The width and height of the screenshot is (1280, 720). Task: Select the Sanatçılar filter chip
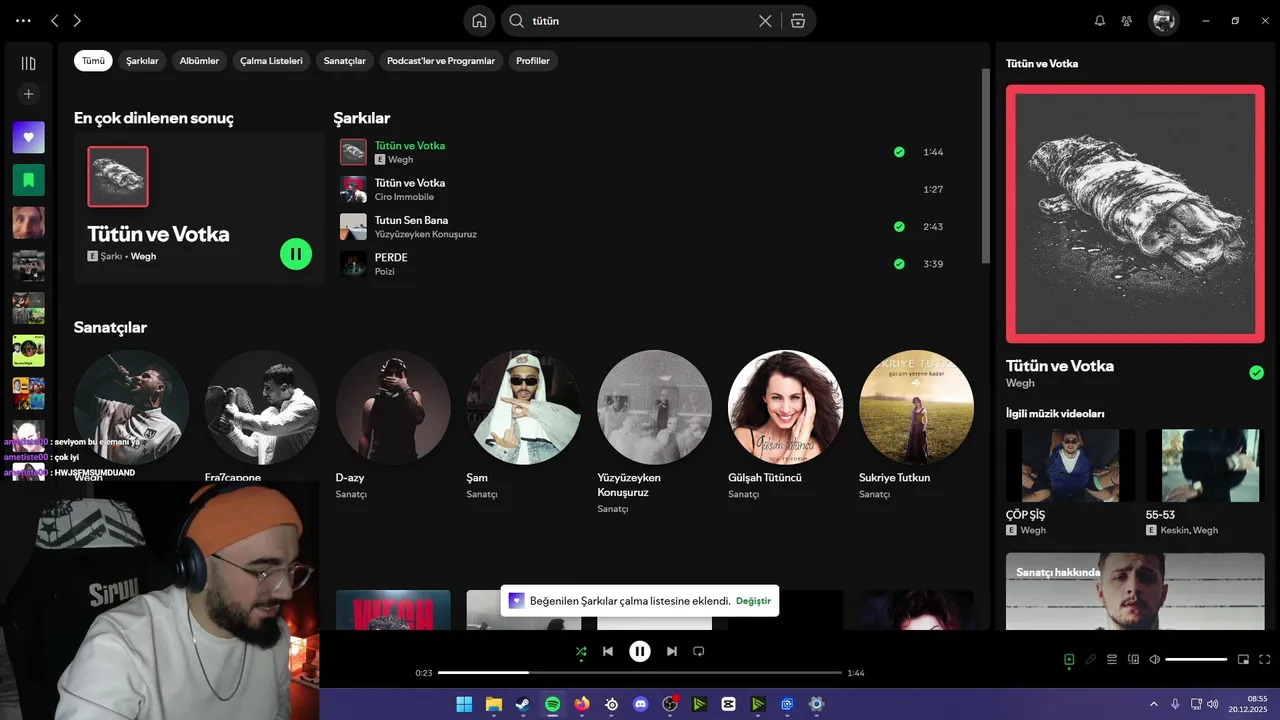click(345, 61)
